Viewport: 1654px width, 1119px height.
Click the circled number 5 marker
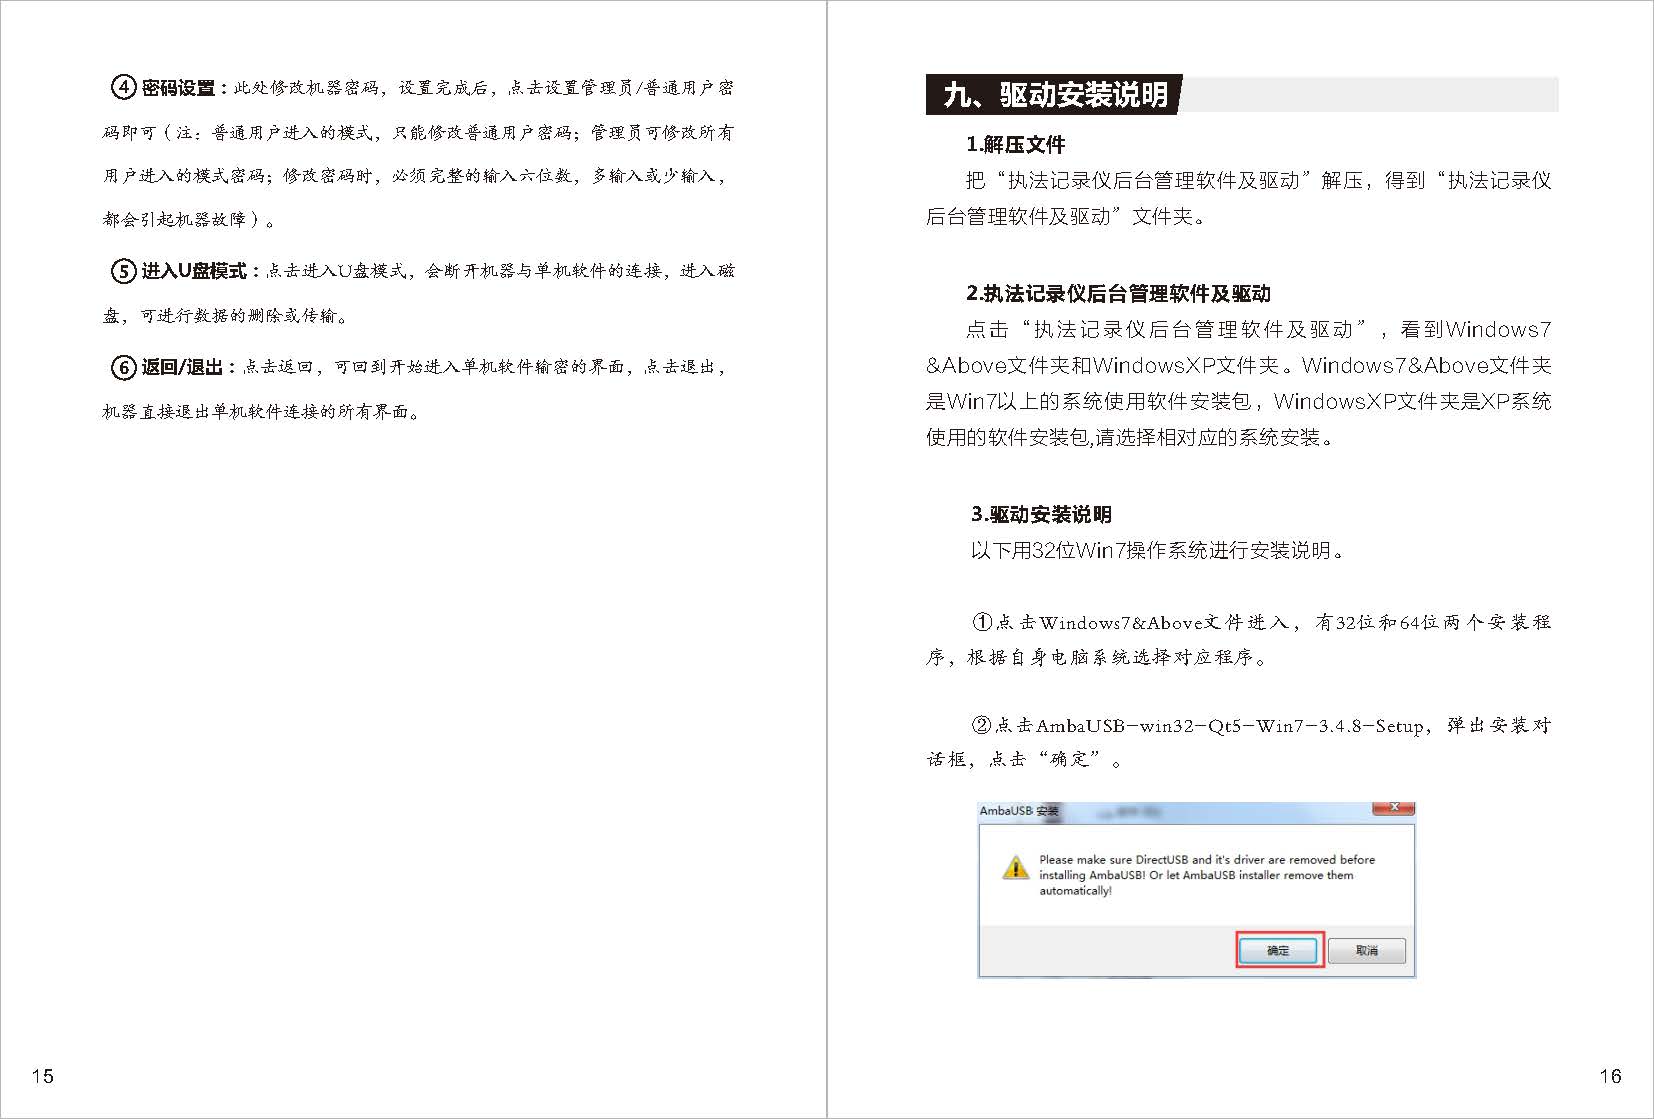click(x=123, y=271)
